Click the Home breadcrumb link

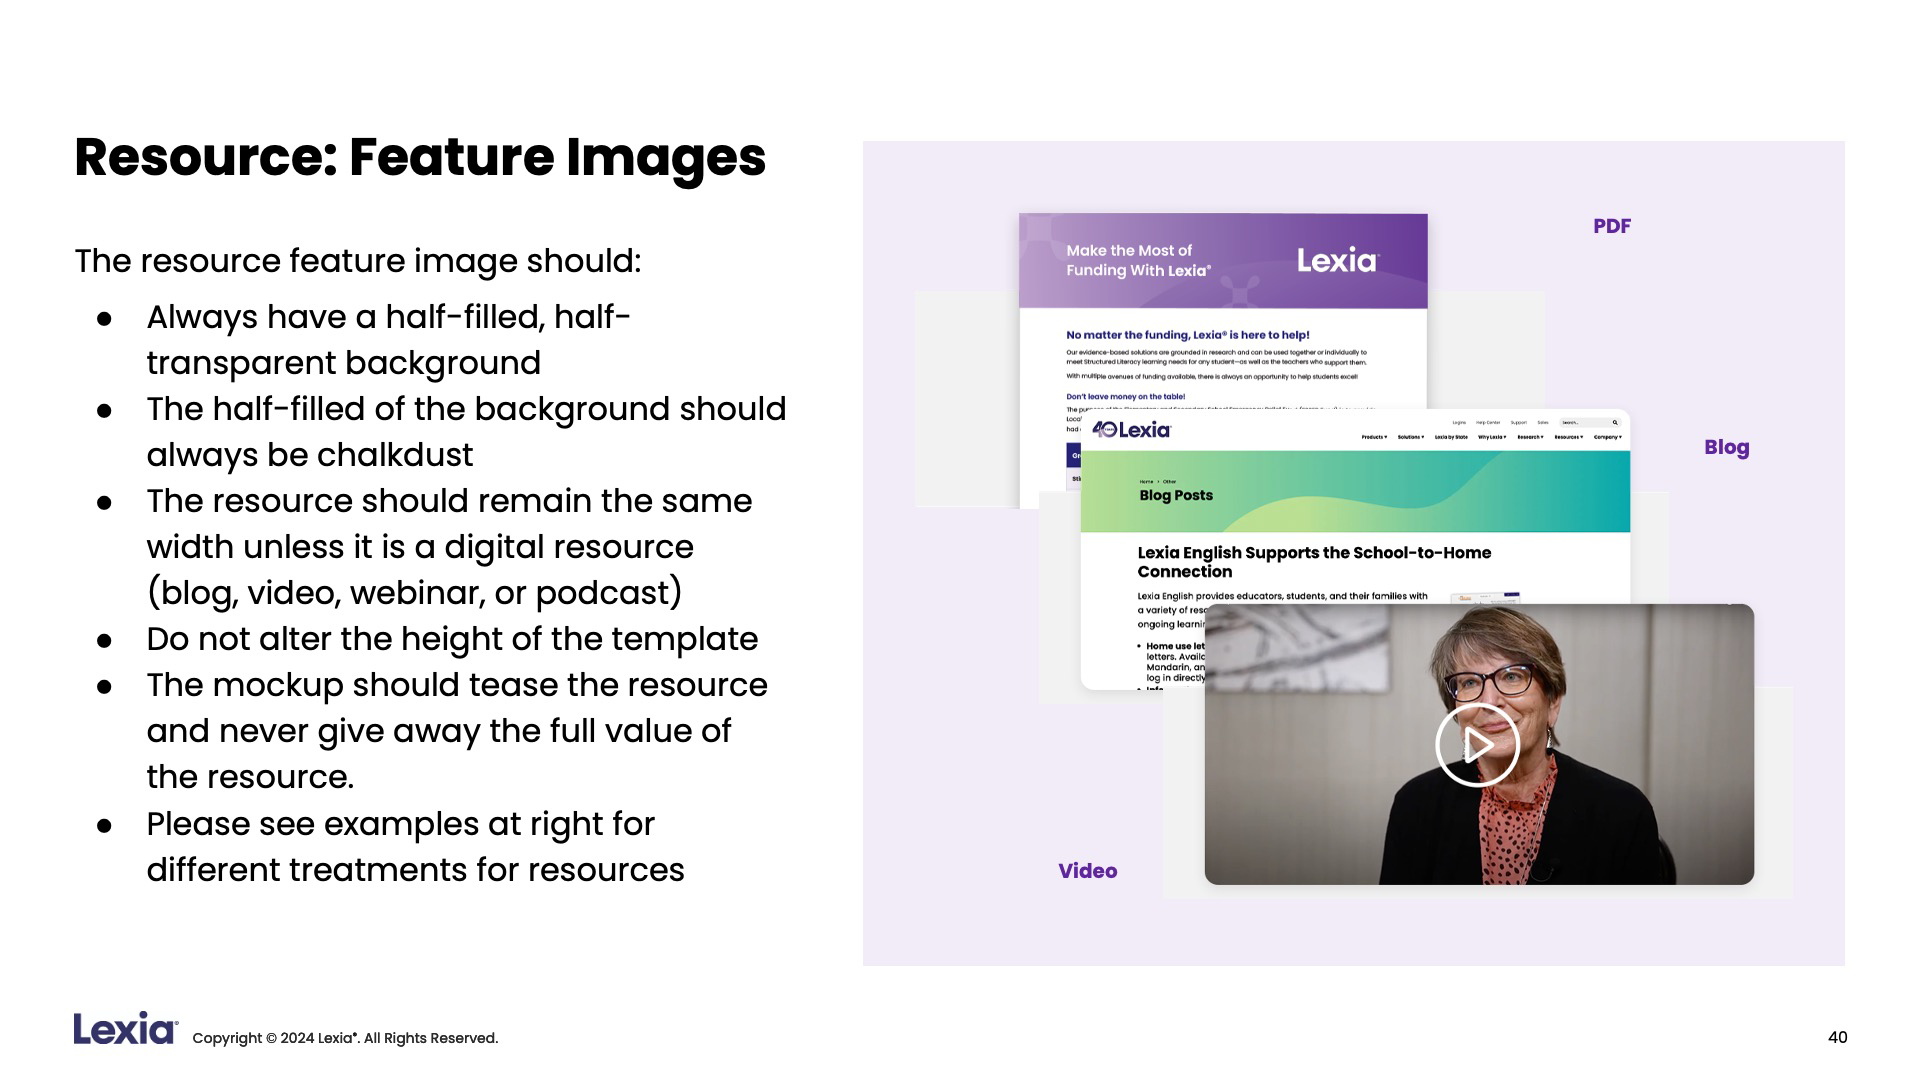[1146, 482]
